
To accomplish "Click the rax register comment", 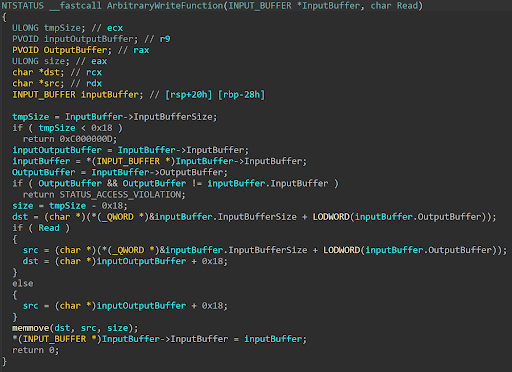I will pyautogui.click(x=141, y=50).
